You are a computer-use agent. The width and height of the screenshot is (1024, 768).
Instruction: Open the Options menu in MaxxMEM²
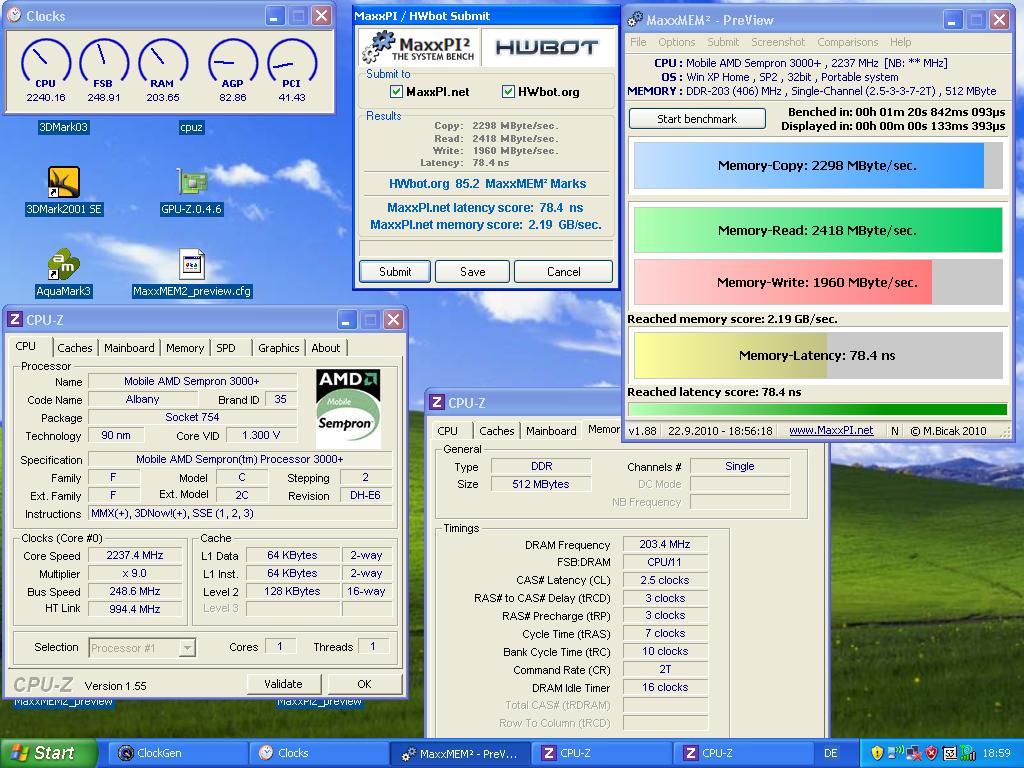coord(677,42)
